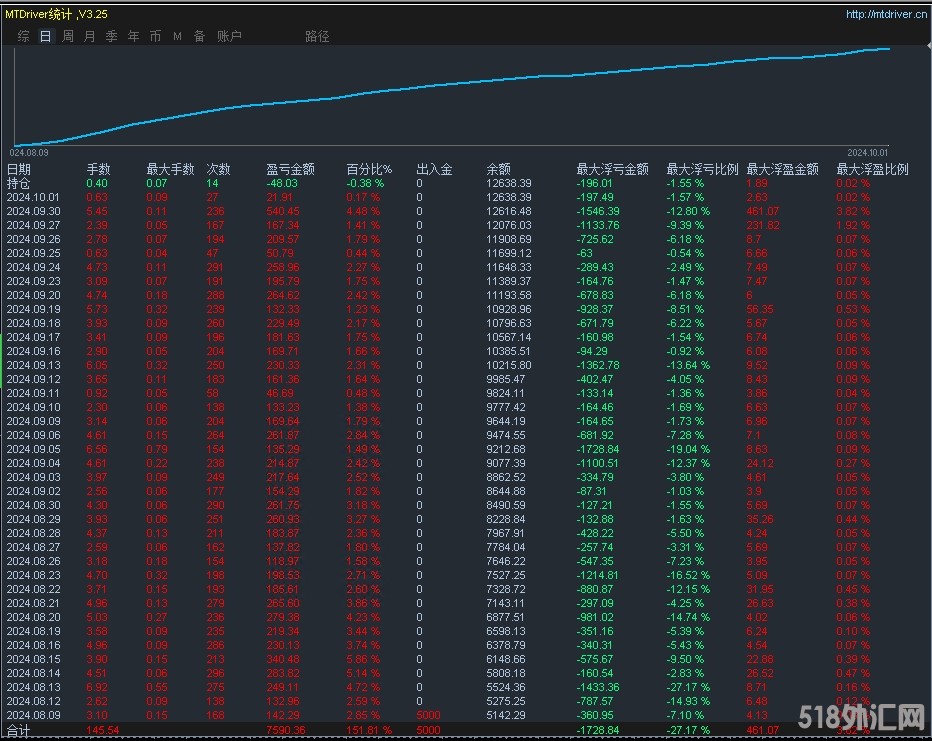Open the 备 tab
This screenshot has width=932, height=741.
coord(199,36)
